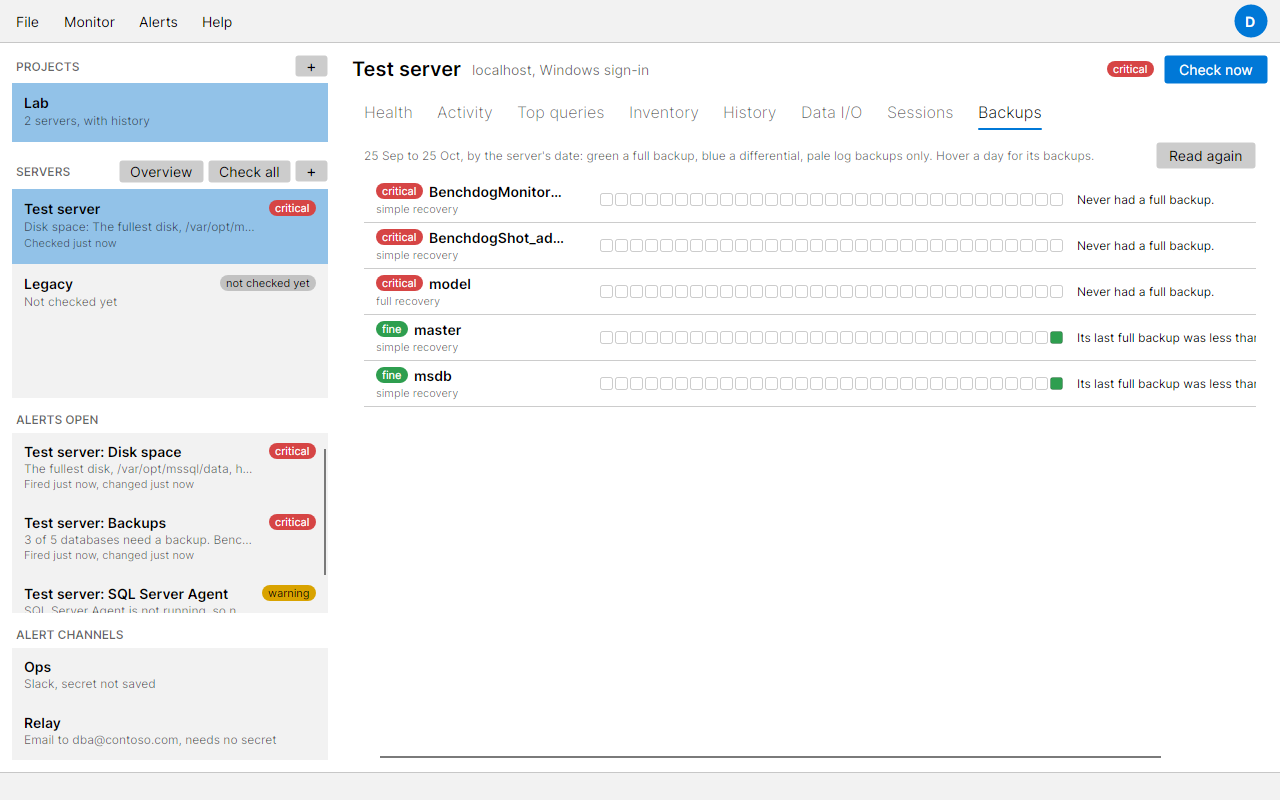This screenshot has width=1280, height=800.
Task: Select the Relay email alert channel
Action: click(170, 731)
